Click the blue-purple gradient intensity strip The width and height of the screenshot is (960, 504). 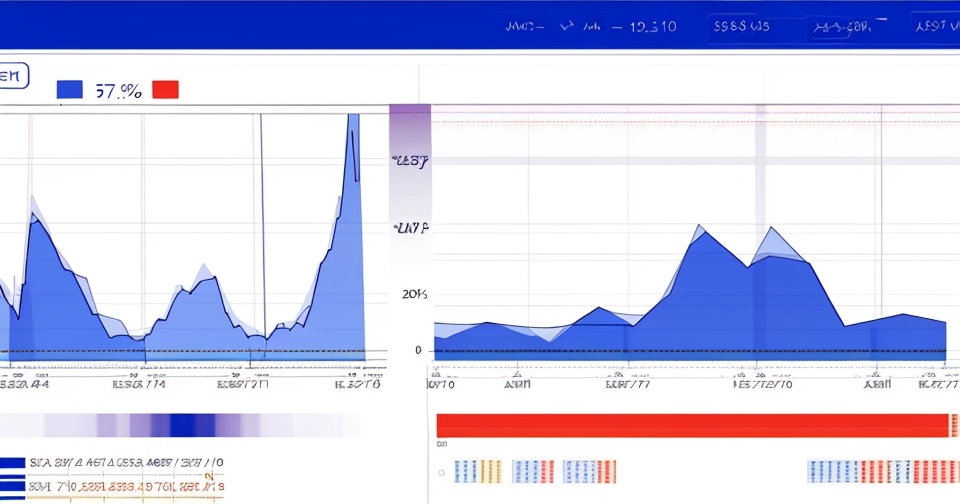pyautogui.click(x=181, y=425)
